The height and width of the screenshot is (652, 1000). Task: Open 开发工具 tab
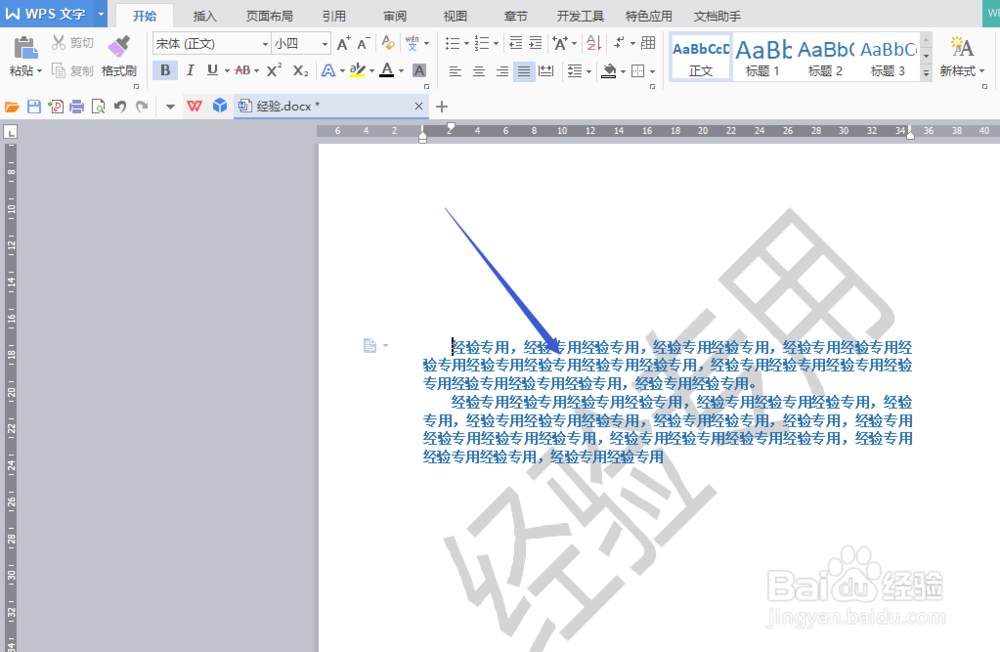coord(580,16)
